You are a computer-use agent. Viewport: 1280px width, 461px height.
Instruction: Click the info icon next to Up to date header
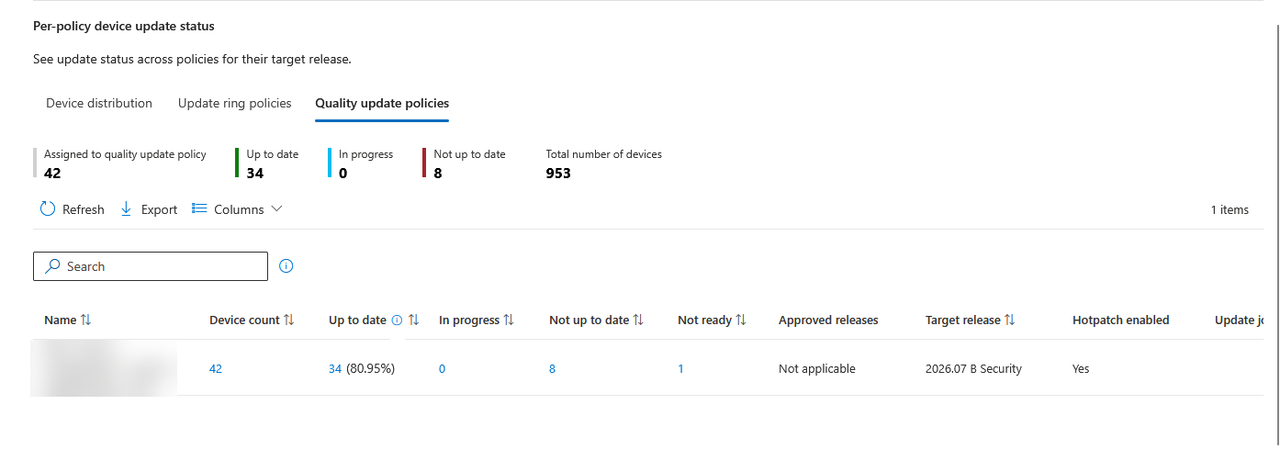click(397, 320)
